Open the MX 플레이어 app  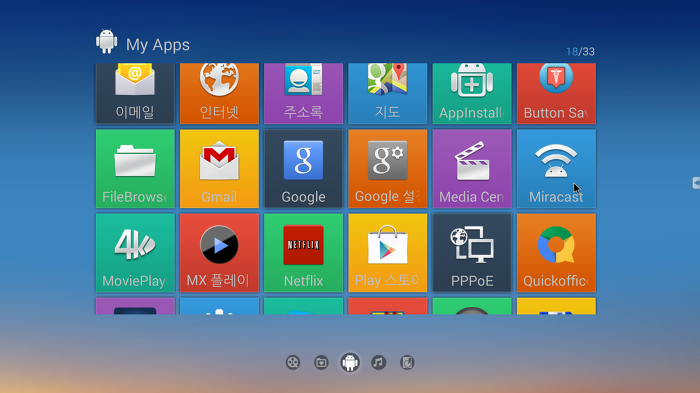pos(219,253)
